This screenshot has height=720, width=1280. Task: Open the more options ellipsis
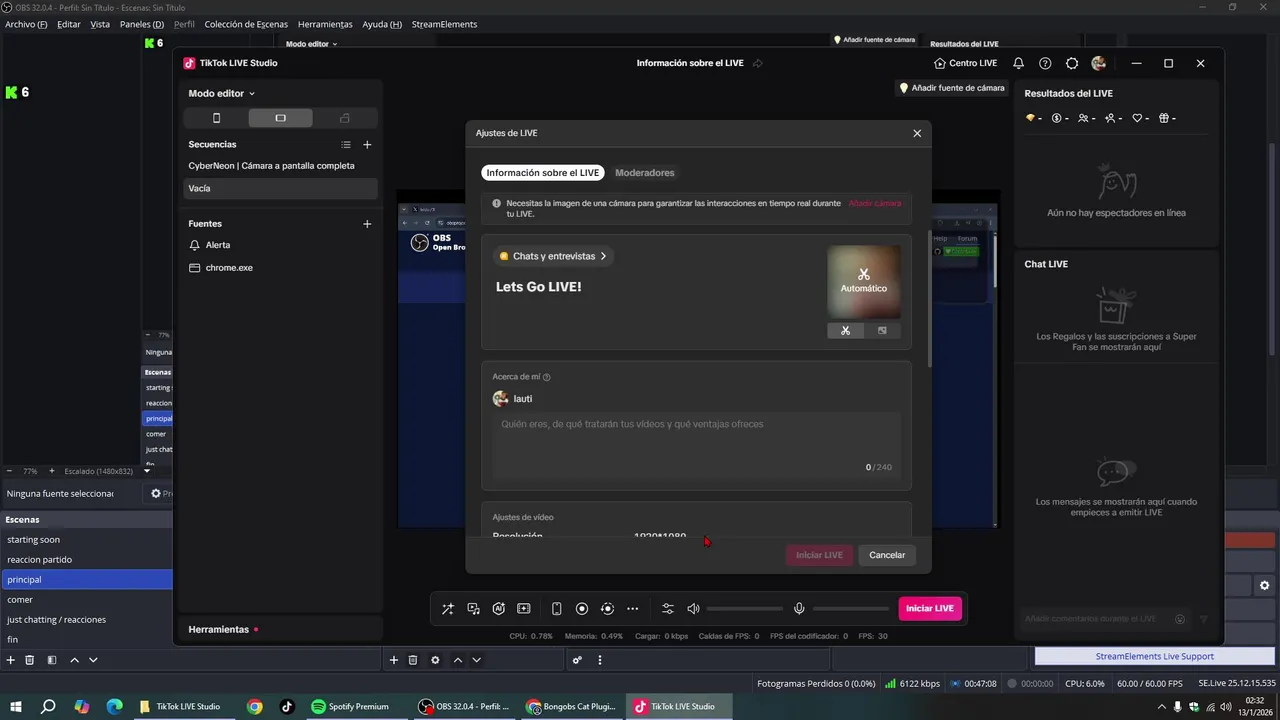(632, 609)
